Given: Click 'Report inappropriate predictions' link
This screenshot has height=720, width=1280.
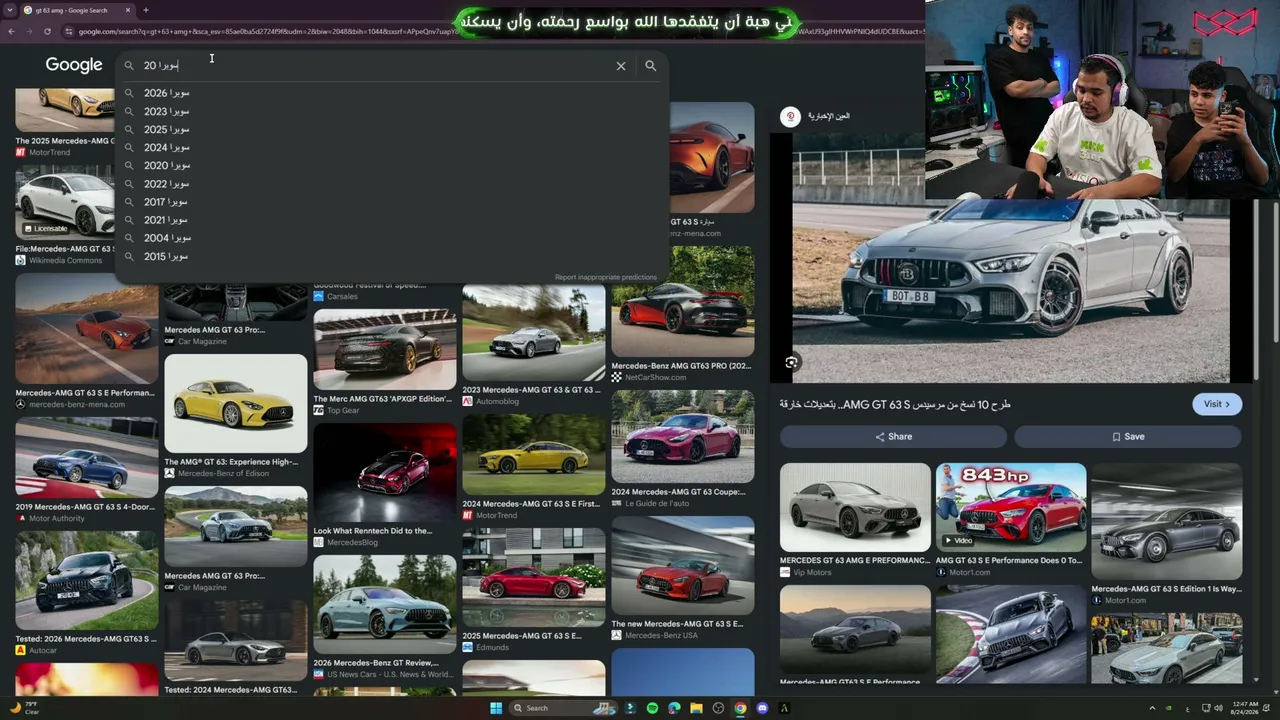Looking at the screenshot, I should [606, 277].
